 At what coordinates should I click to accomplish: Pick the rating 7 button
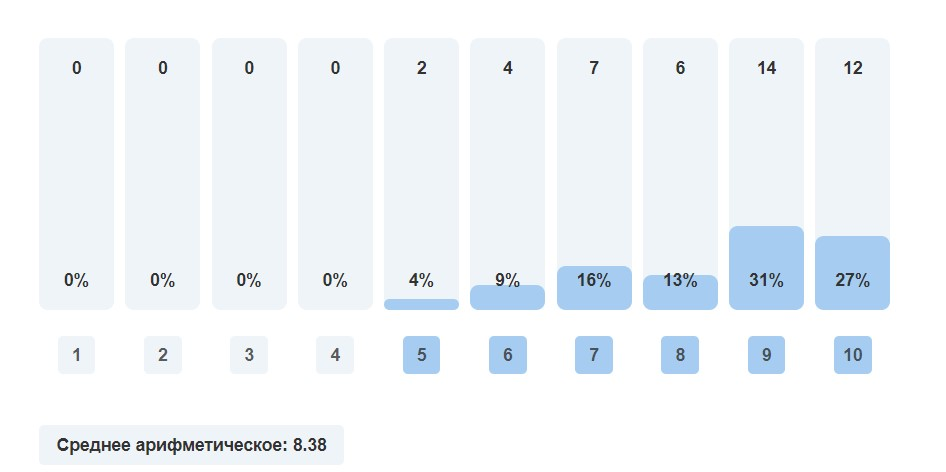tap(594, 355)
